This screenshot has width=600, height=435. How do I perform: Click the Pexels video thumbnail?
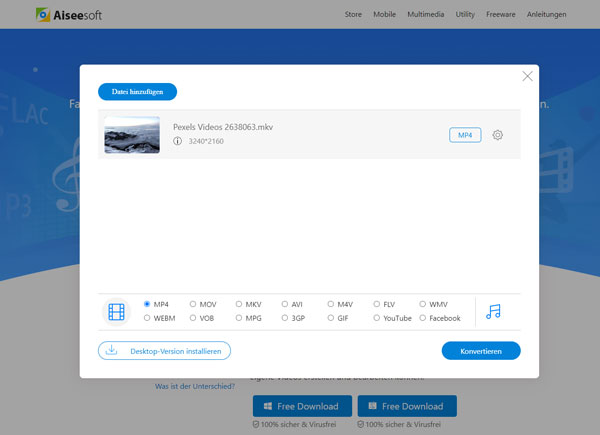pos(132,135)
